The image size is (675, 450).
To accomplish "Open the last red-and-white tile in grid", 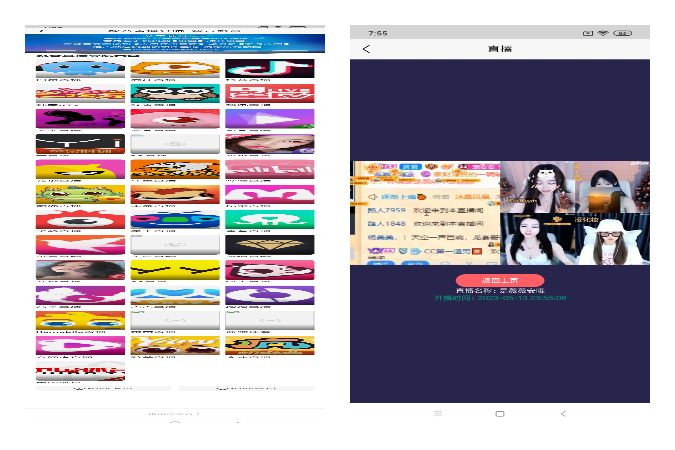I will pos(80,374).
